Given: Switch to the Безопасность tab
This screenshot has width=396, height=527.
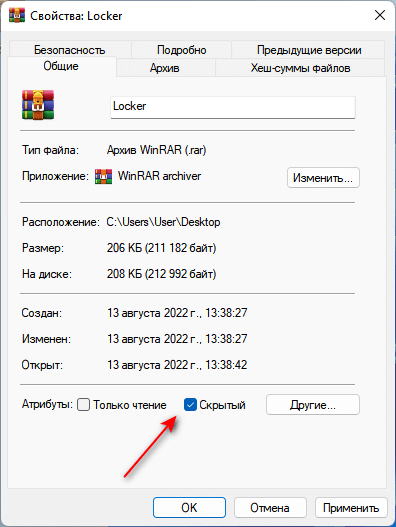Looking at the screenshot, I should point(70,50).
